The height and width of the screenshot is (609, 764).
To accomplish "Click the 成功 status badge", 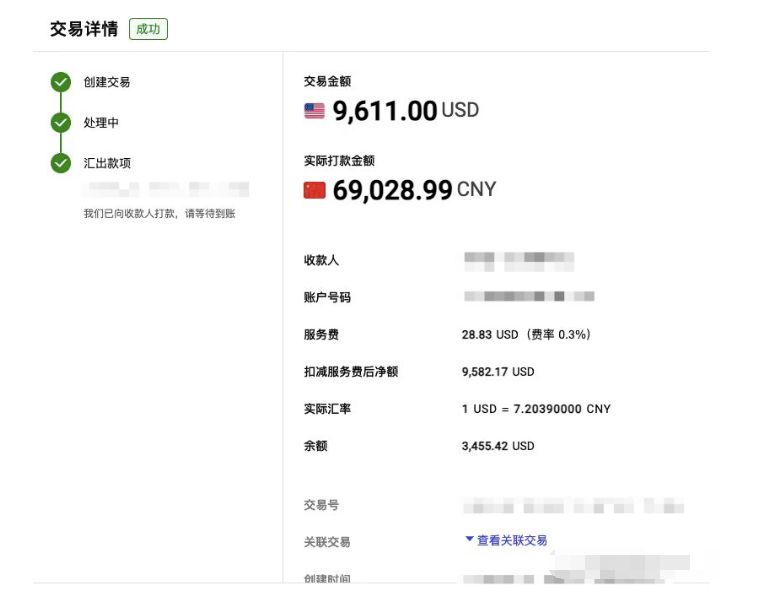I will [148, 29].
